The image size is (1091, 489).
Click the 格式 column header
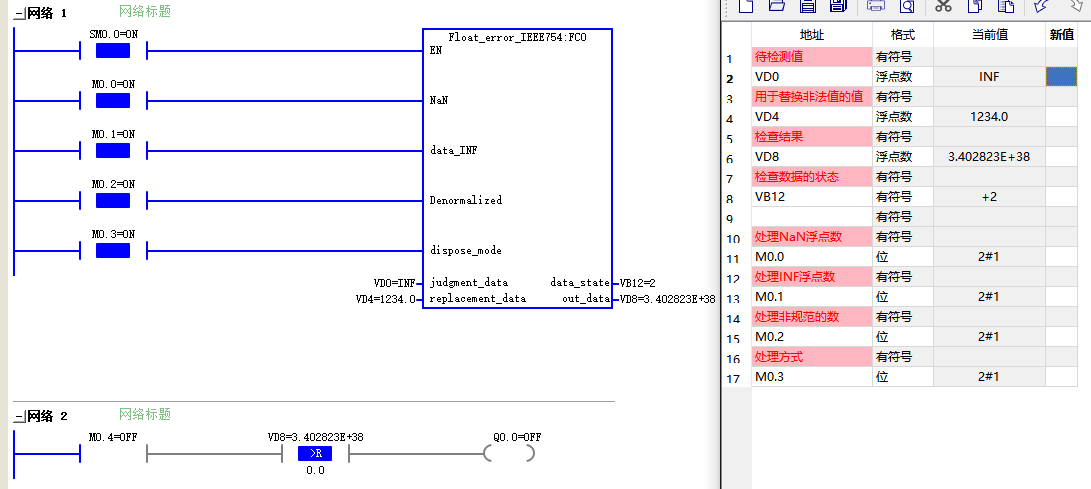(903, 35)
